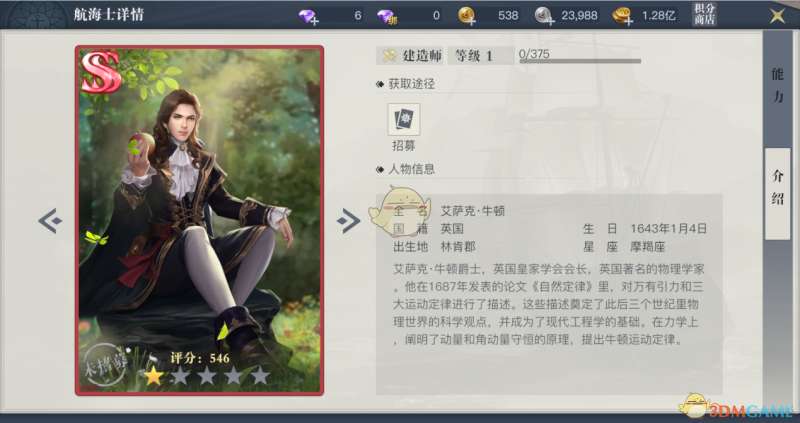Open the 招募 recruit card icon
The image size is (800, 423).
point(404,120)
